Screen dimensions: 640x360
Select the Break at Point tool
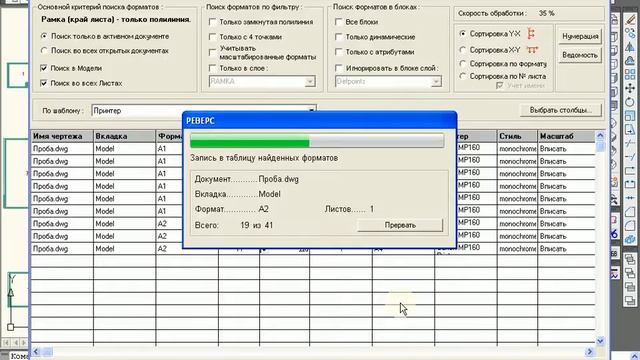click(x=630, y=170)
